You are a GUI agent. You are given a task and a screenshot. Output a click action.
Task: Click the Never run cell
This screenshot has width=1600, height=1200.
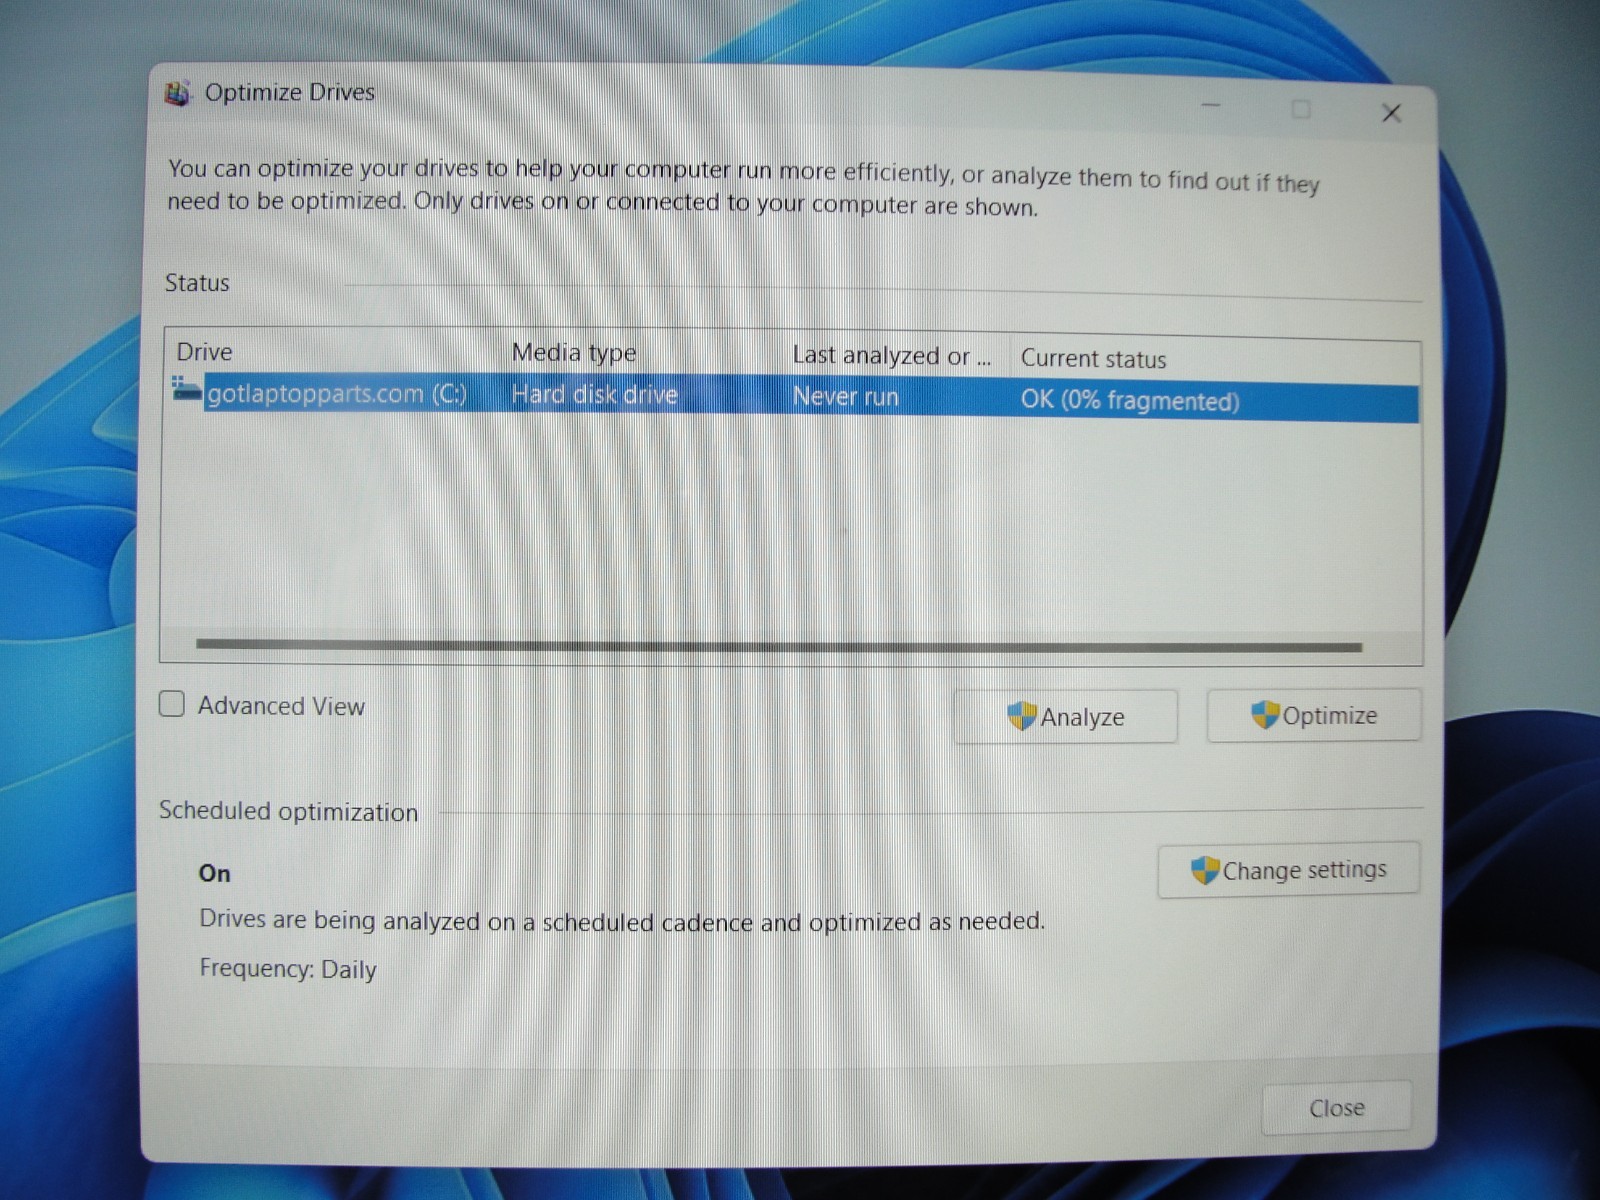(846, 397)
